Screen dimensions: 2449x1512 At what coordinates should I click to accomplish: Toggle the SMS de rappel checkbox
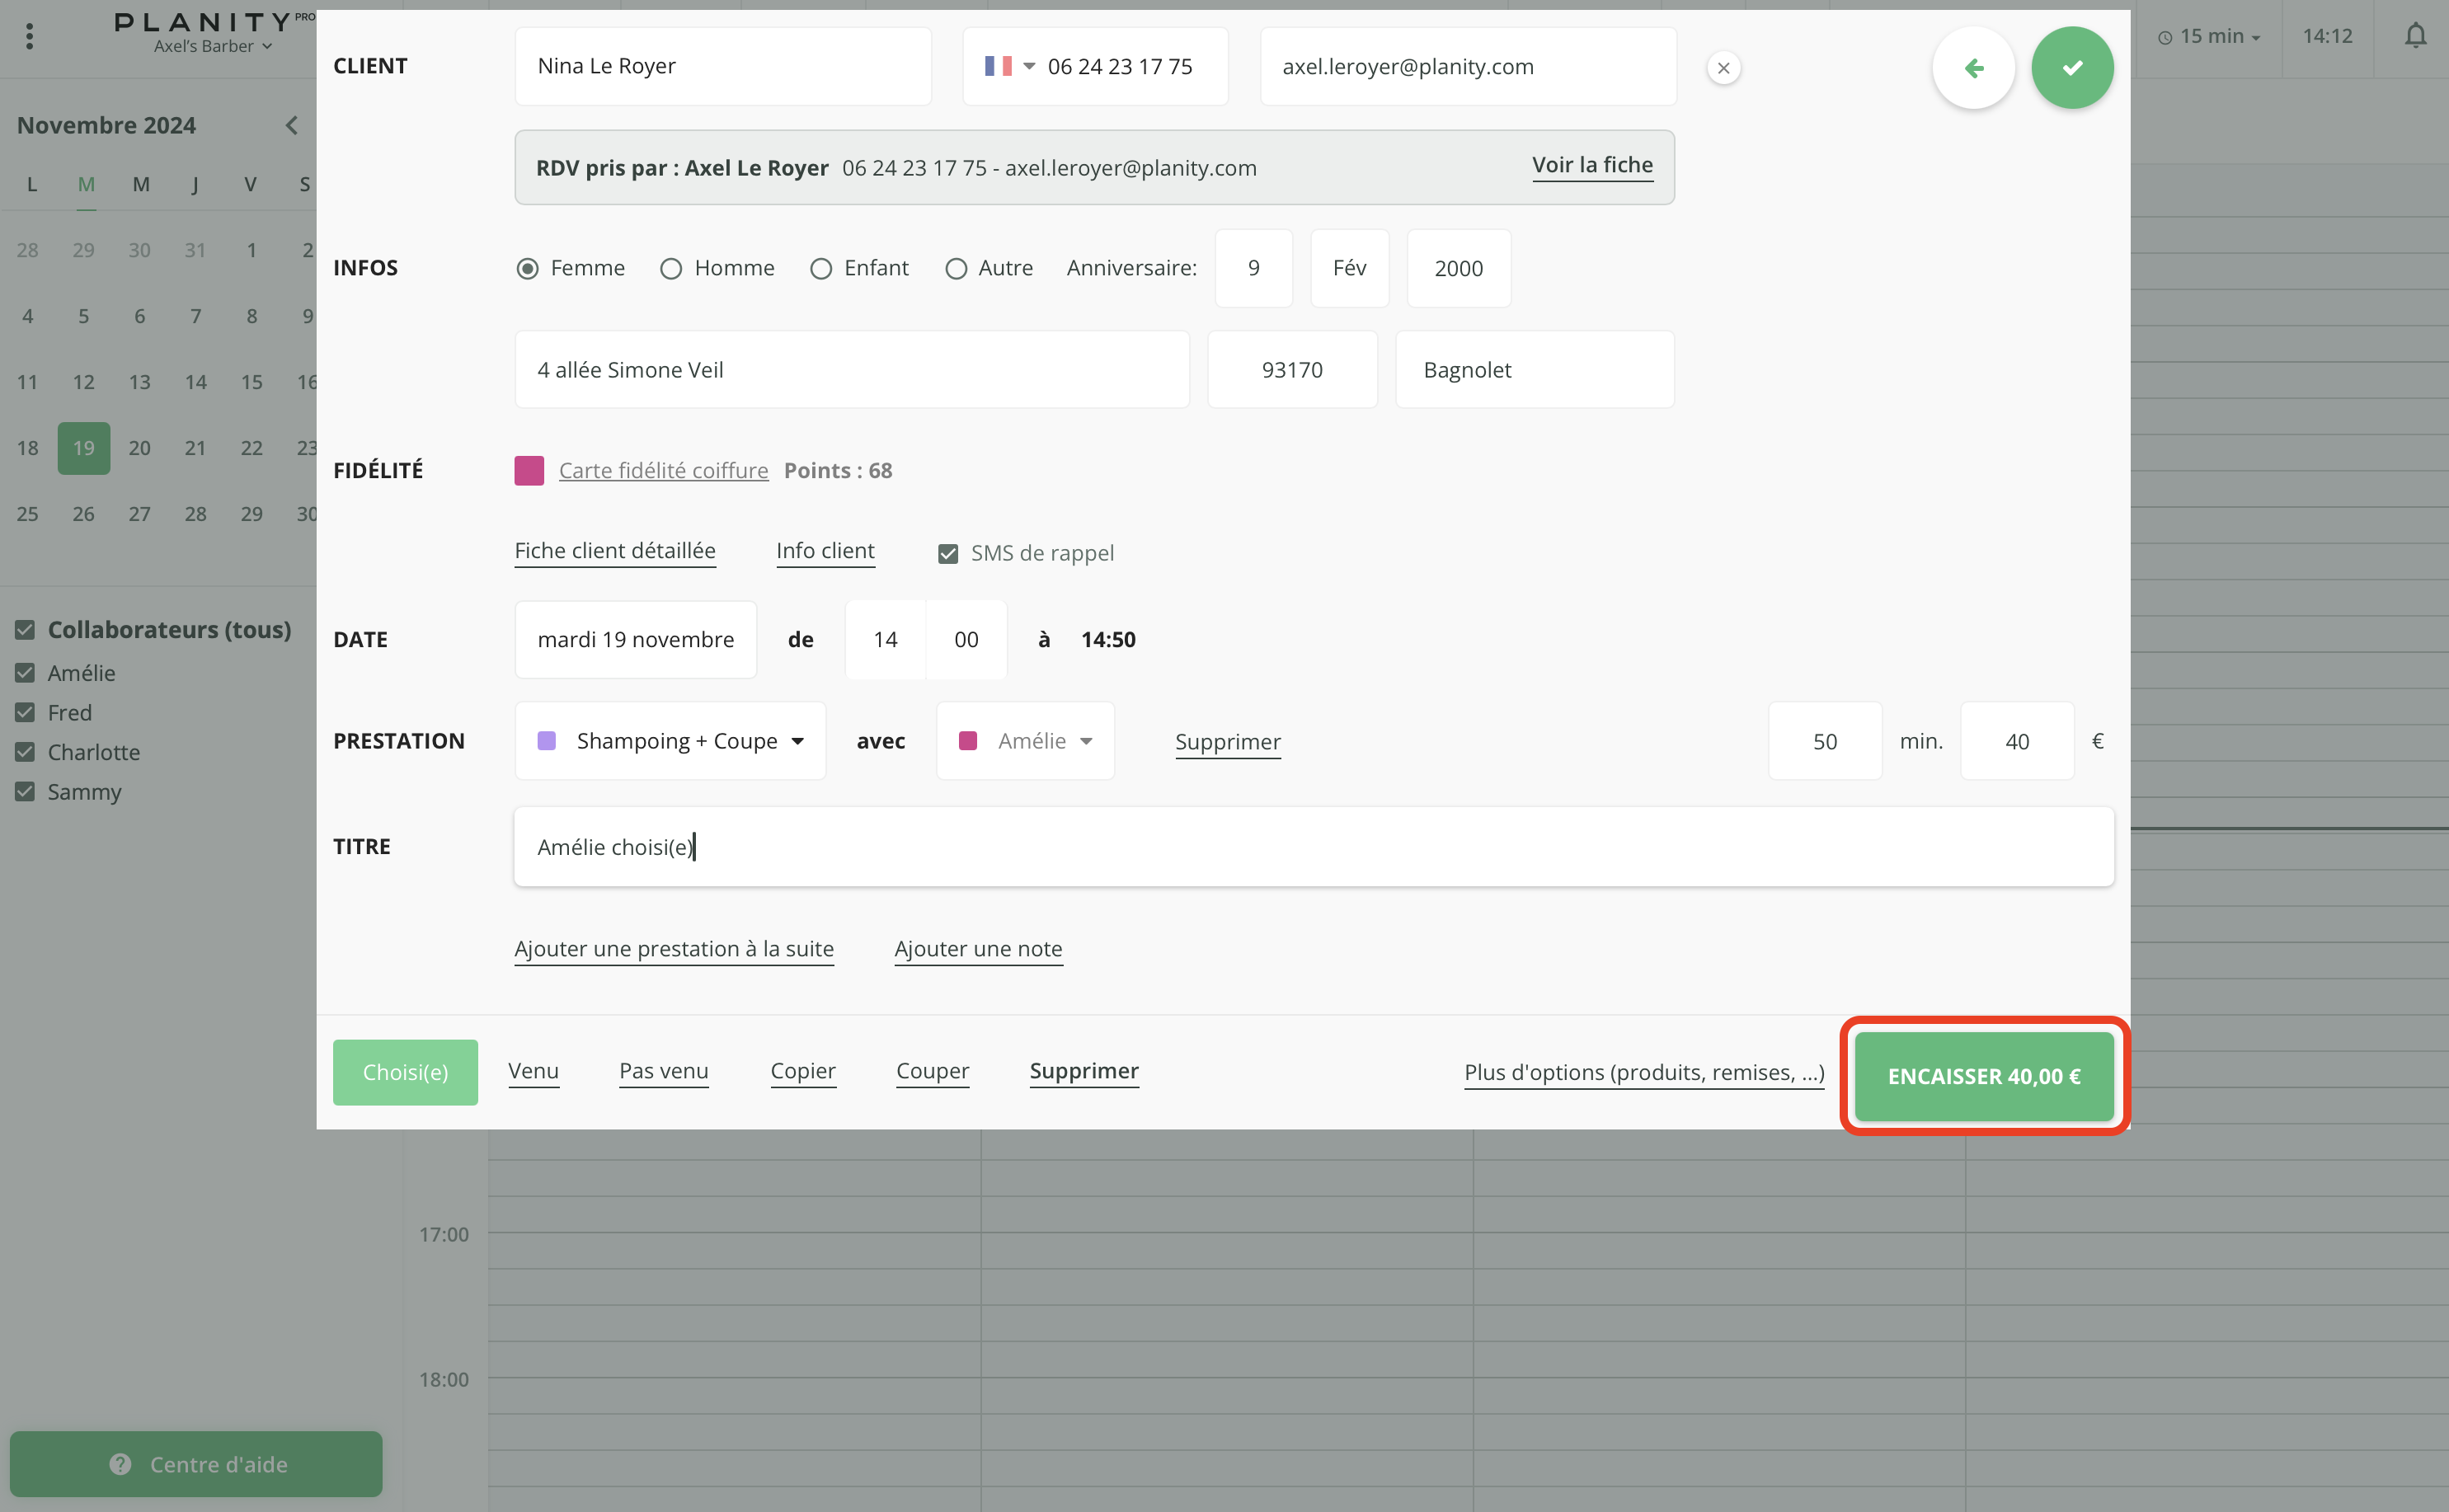[947, 553]
